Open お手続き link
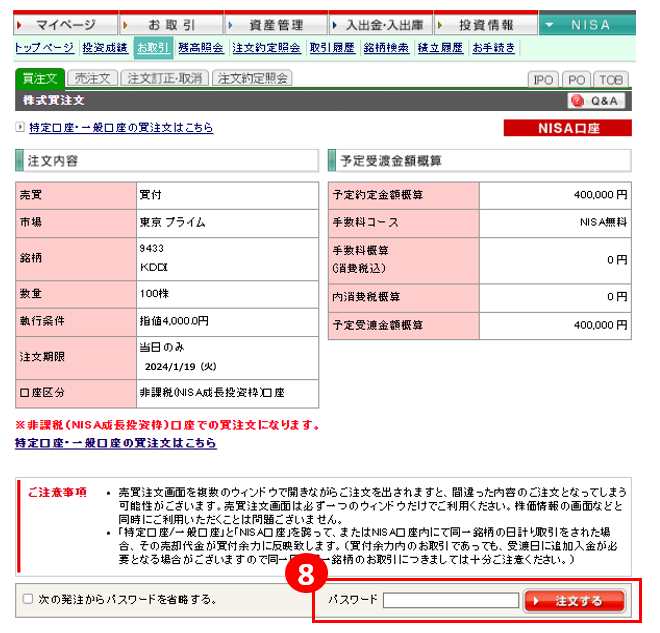660x633 pixels. [494, 48]
